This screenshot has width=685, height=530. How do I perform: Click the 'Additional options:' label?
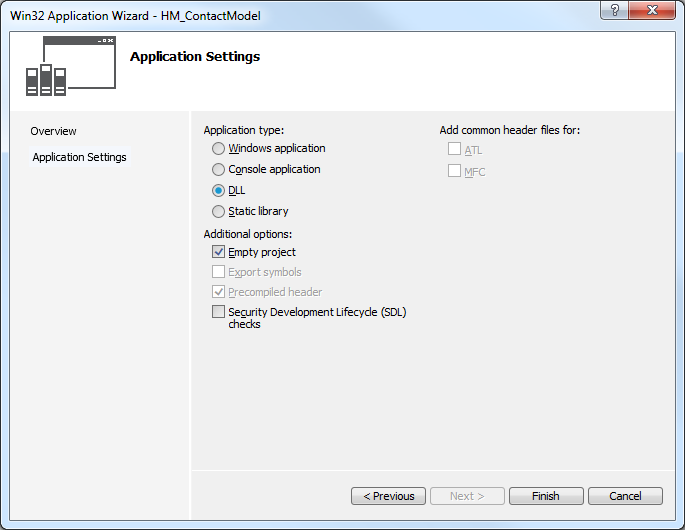tap(248, 234)
